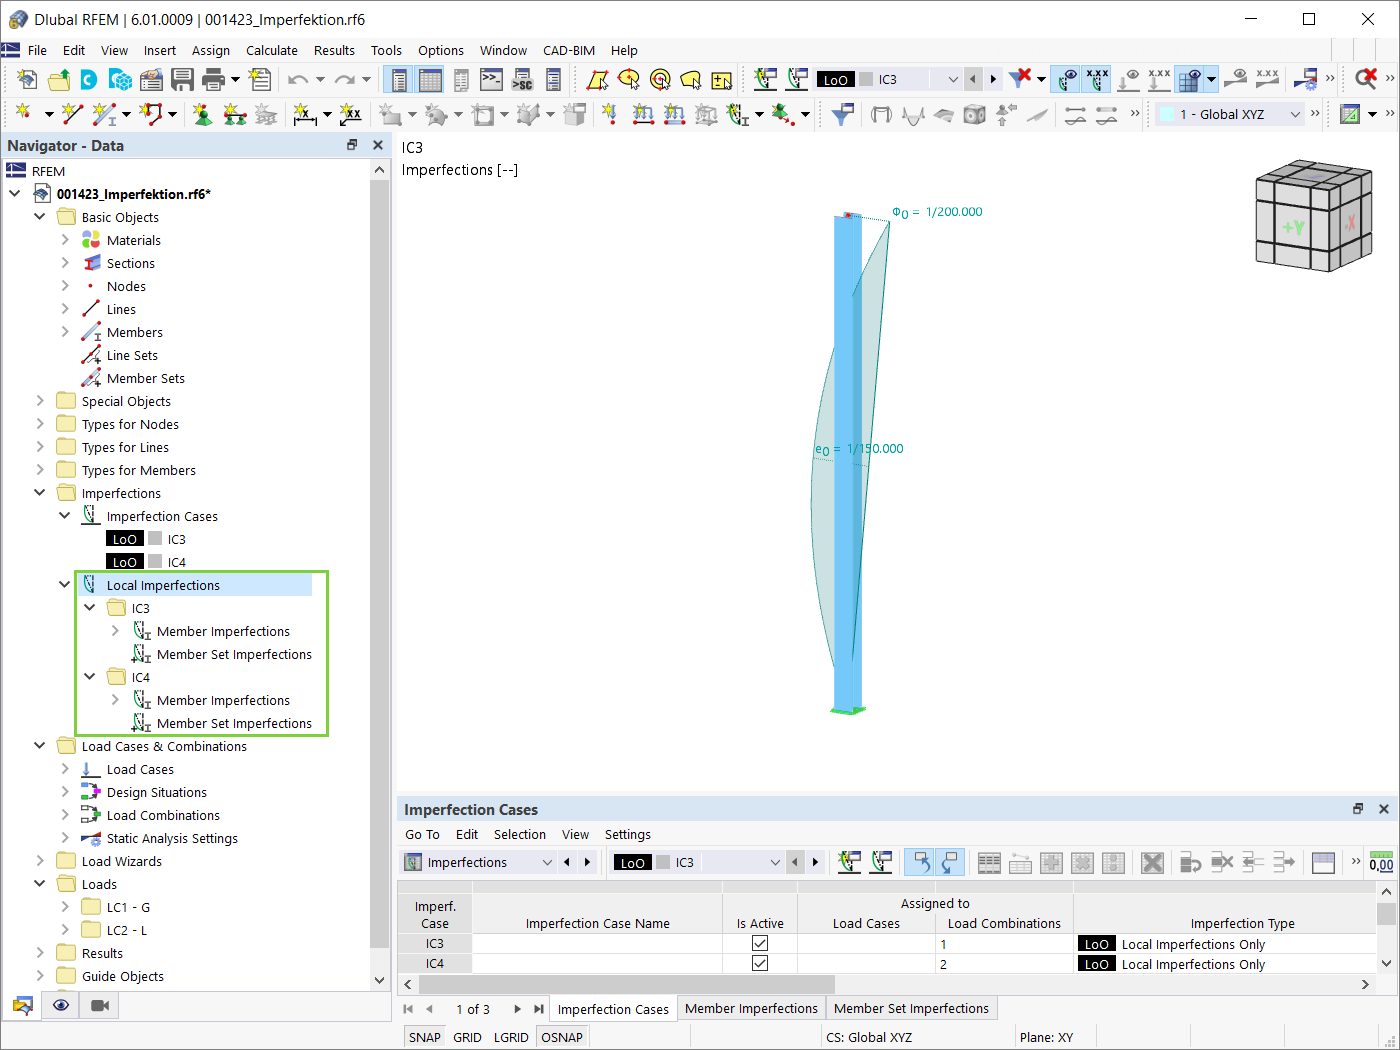Click the Block Manager cube icon
Screen dimensions: 1400x1050
tap(120, 79)
